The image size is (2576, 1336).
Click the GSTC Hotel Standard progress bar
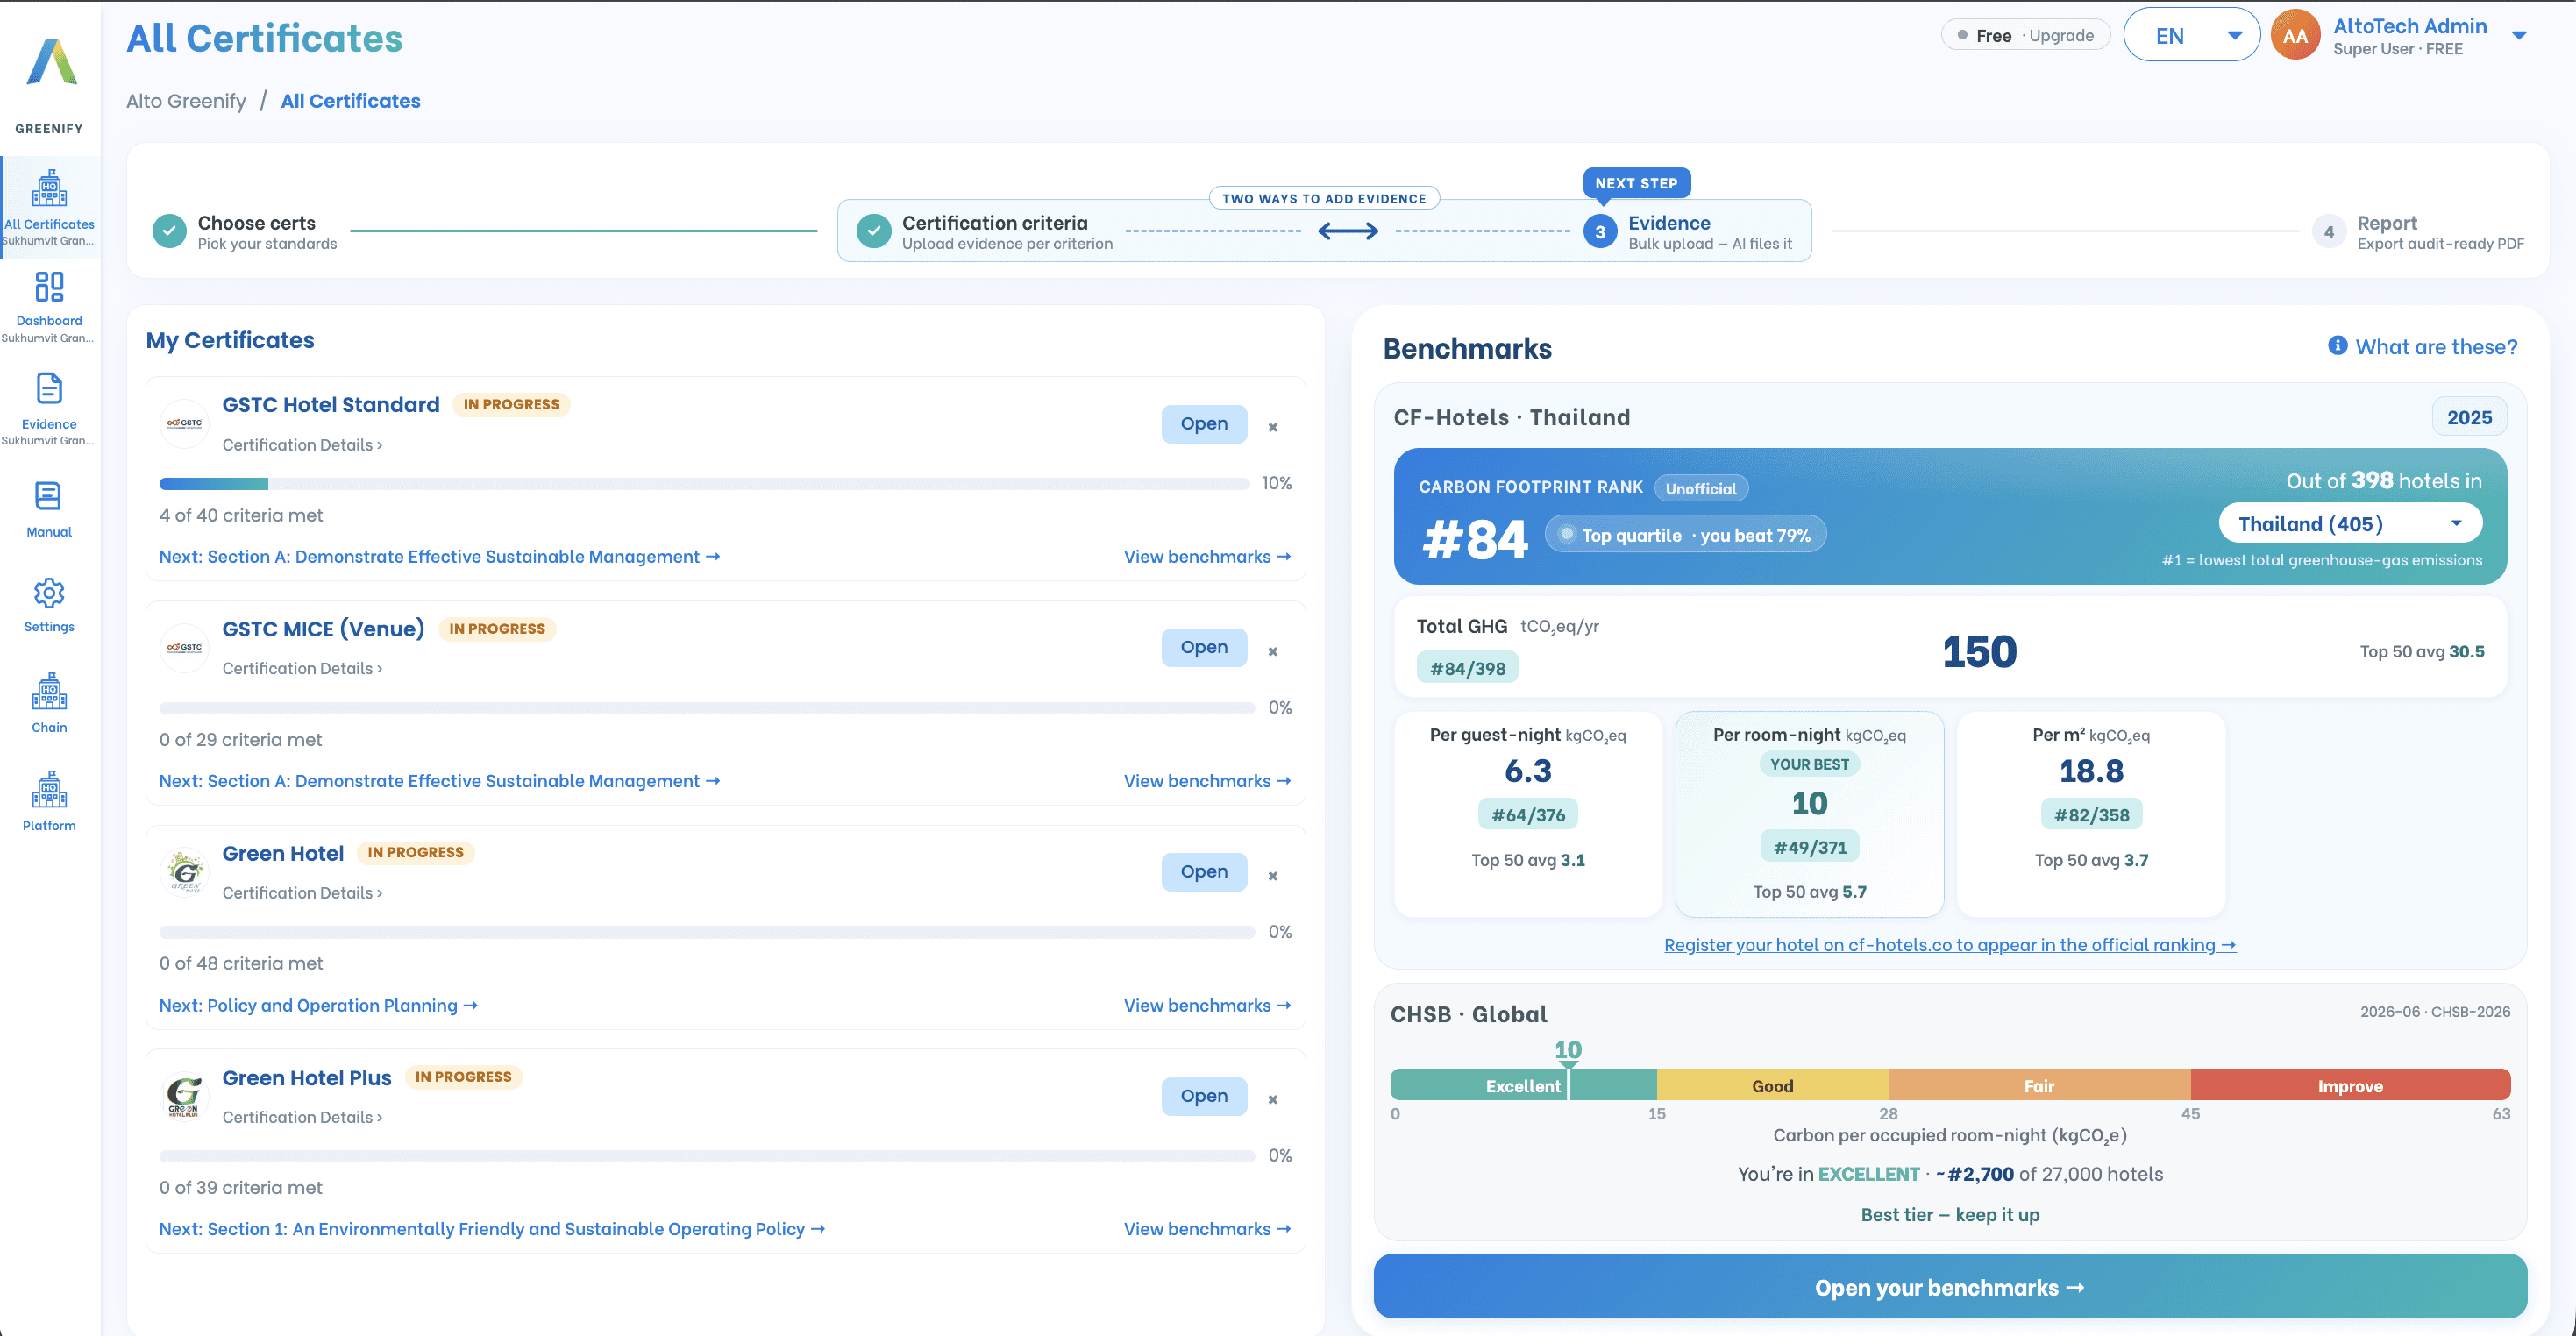[704, 484]
